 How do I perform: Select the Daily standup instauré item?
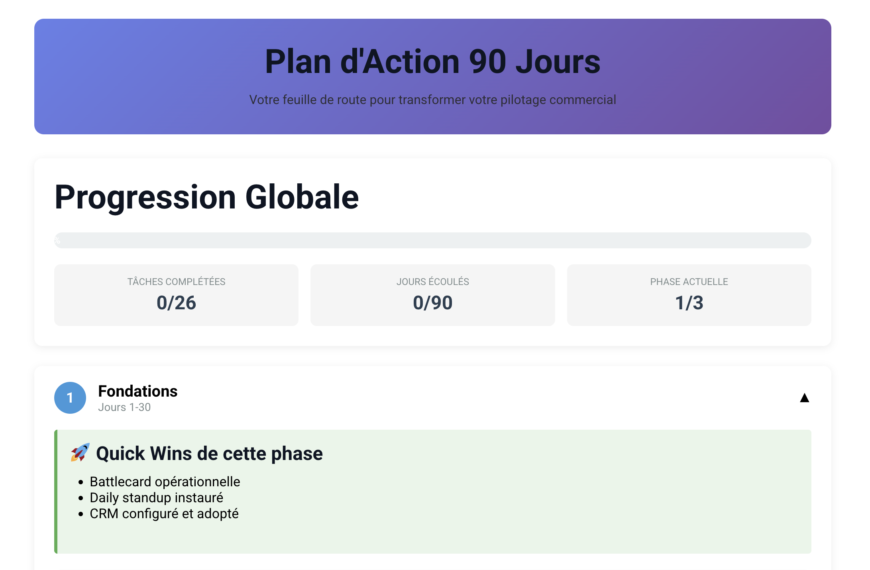coord(156,498)
